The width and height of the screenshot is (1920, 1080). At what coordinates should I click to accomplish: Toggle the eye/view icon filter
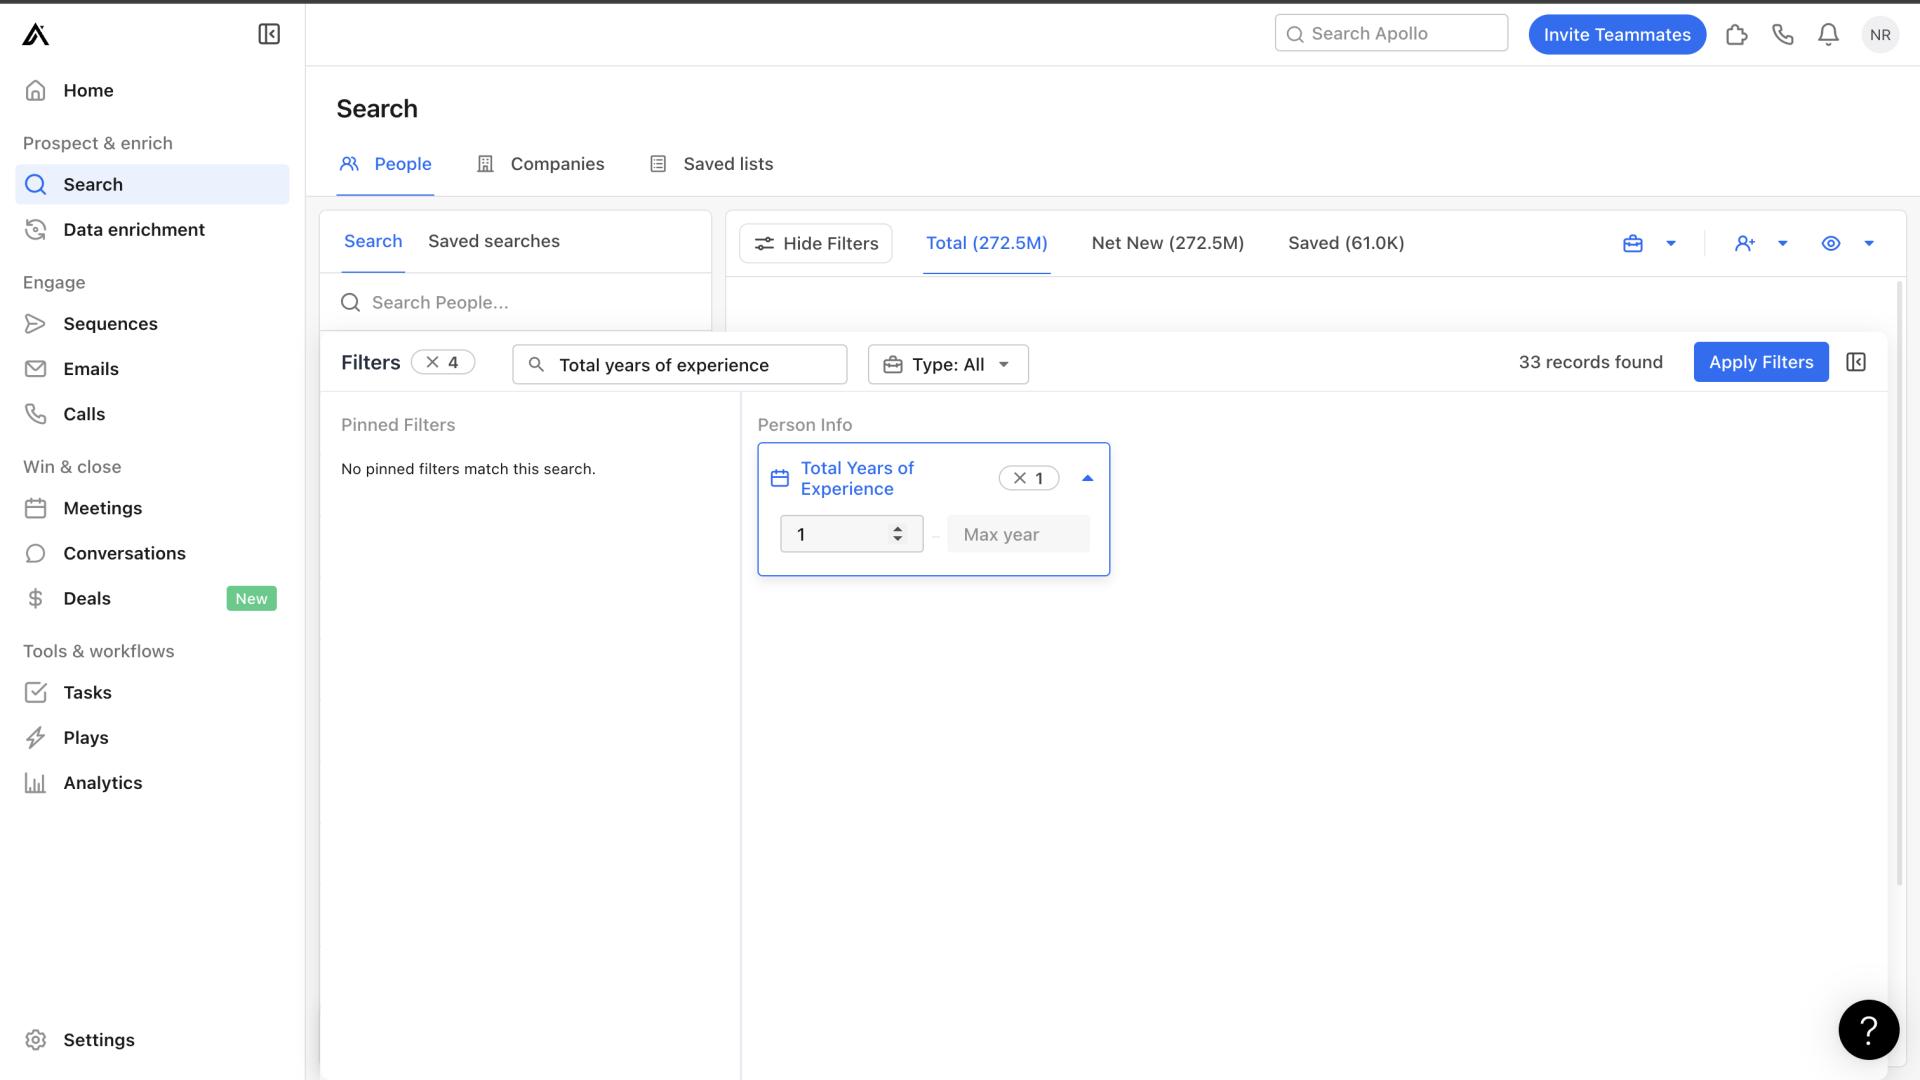click(x=1830, y=243)
